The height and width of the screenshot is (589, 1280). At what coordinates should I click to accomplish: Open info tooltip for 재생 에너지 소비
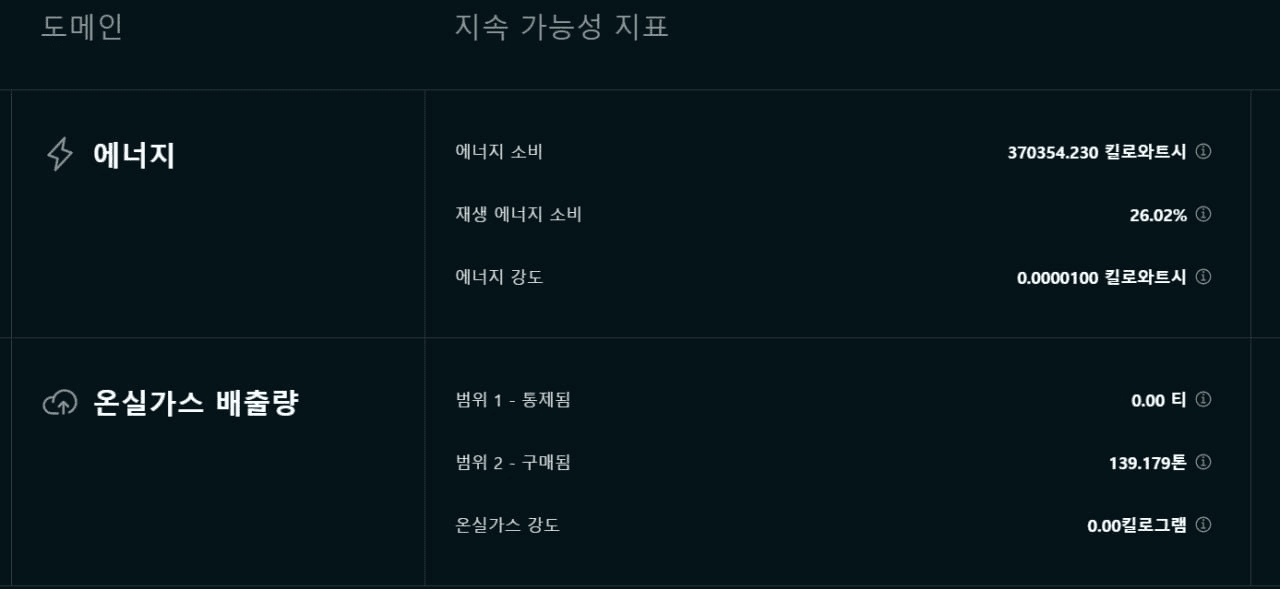pyautogui.click(x=1203, y=214)
